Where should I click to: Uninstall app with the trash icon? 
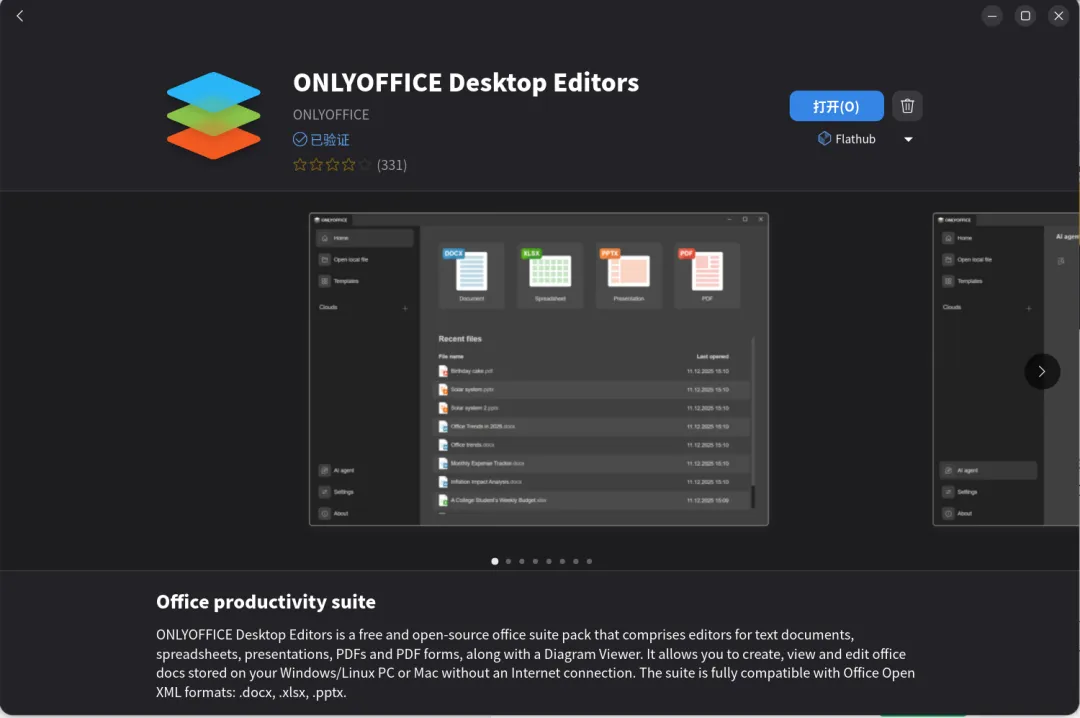tap(907, 106)
